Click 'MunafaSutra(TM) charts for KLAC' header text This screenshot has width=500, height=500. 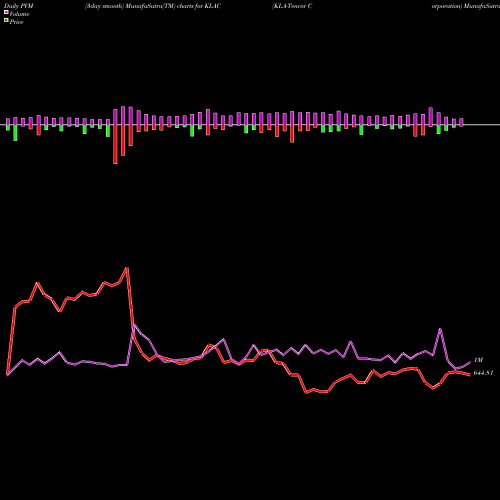point(173,6)
